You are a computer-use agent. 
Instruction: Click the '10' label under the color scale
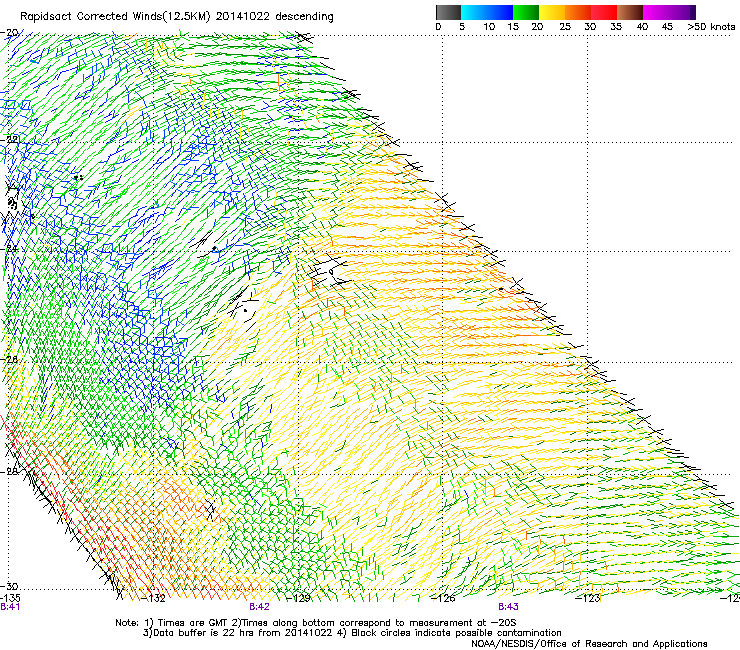click(x=489, y=27)
